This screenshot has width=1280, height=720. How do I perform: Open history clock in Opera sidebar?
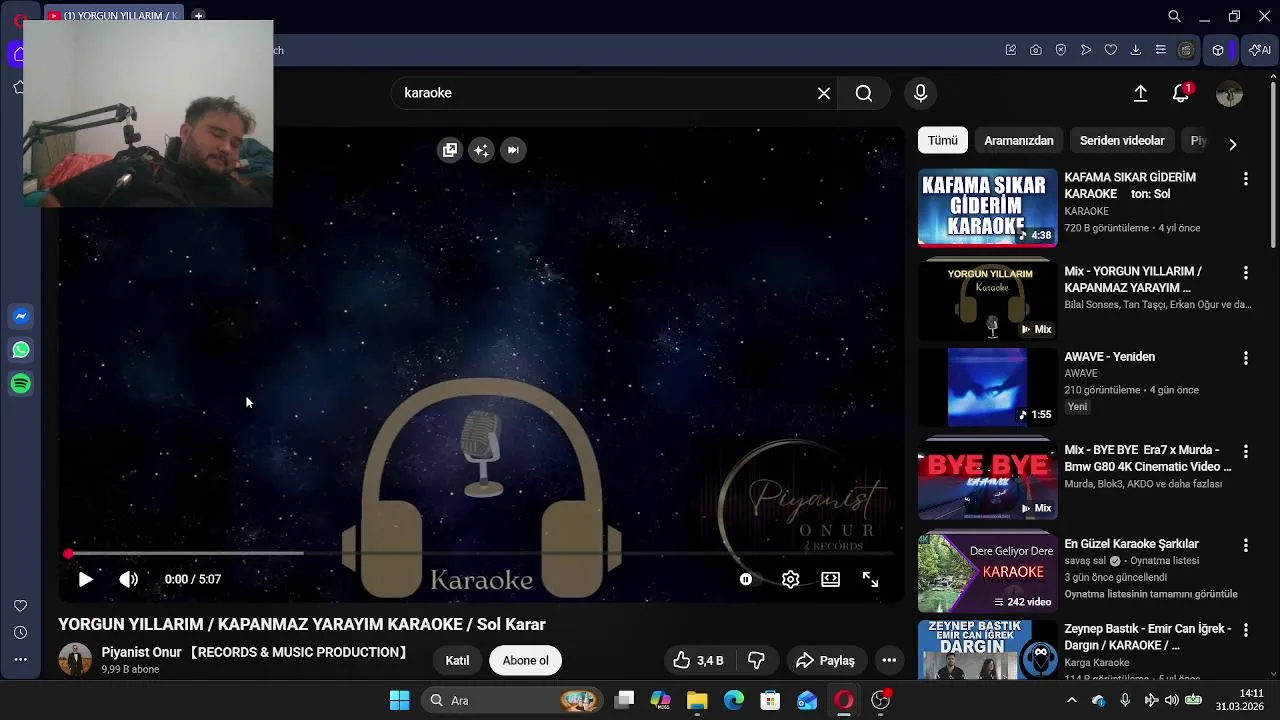[20, 633]
